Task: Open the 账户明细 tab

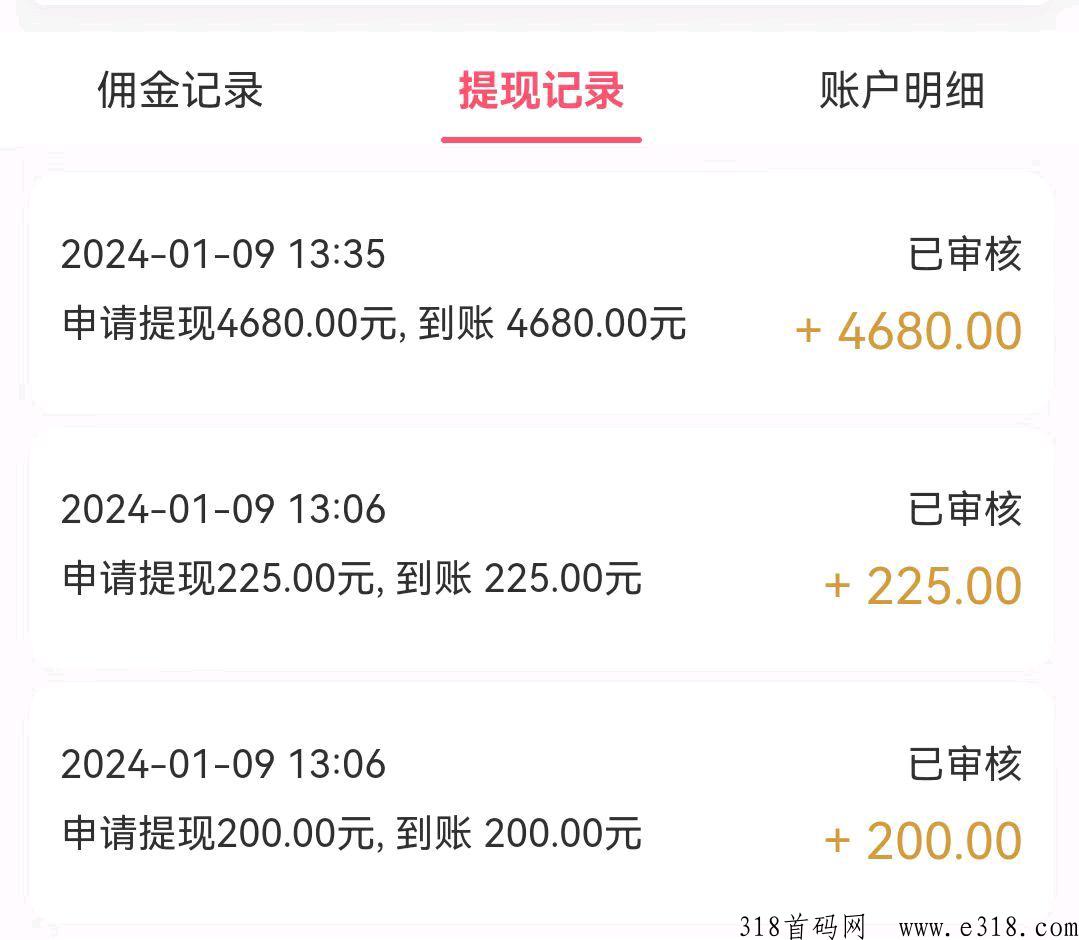Action: pos(902,90)
